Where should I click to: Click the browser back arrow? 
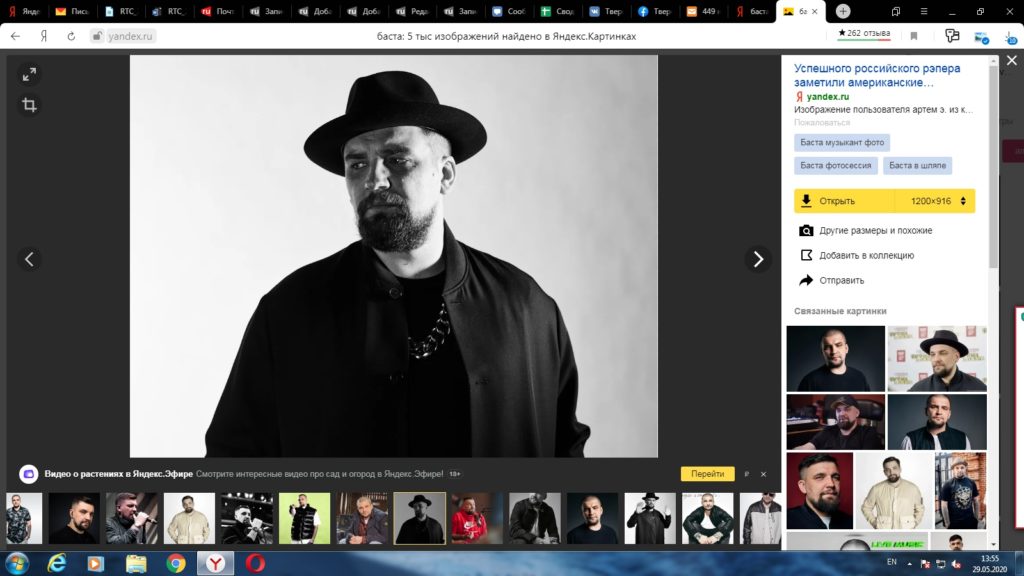pyautogui.click(x=16, y=36)
